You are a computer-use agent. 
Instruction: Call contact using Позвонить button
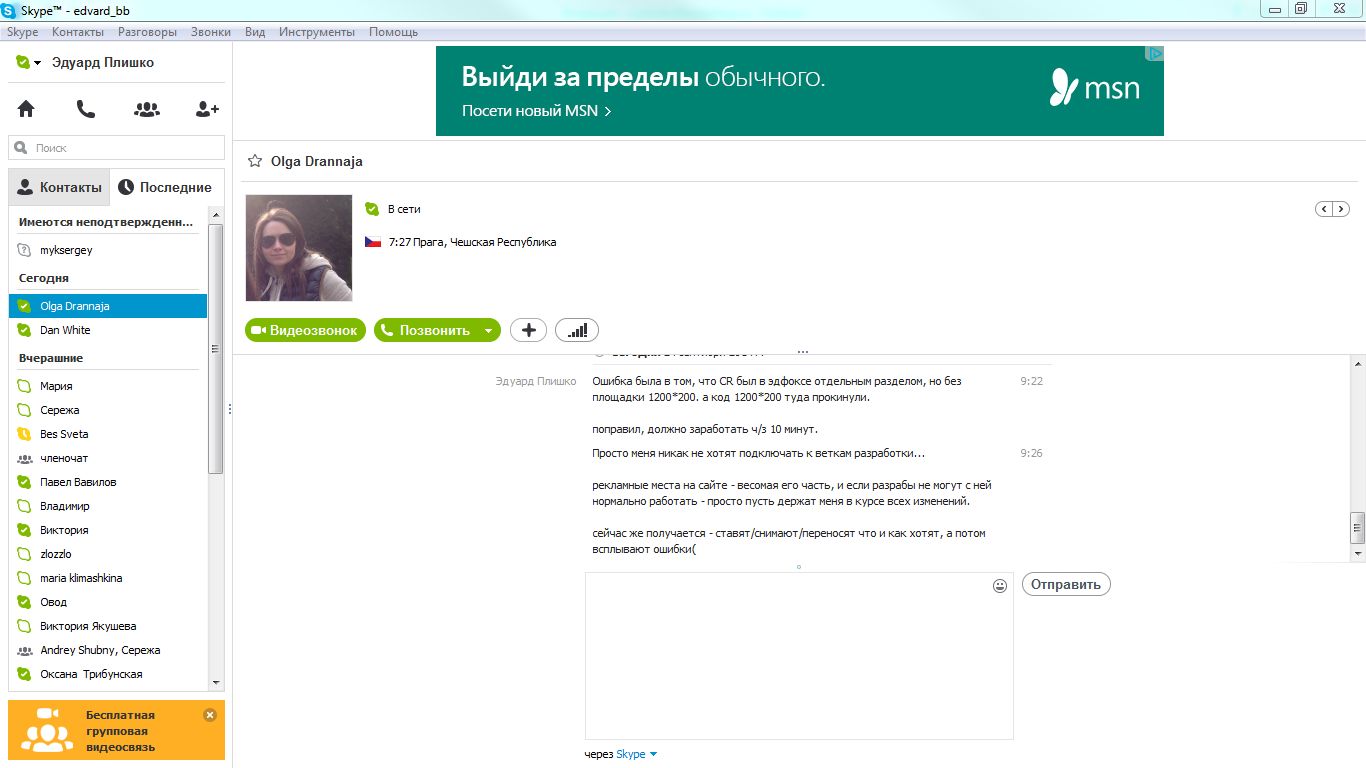pos(426,330)
